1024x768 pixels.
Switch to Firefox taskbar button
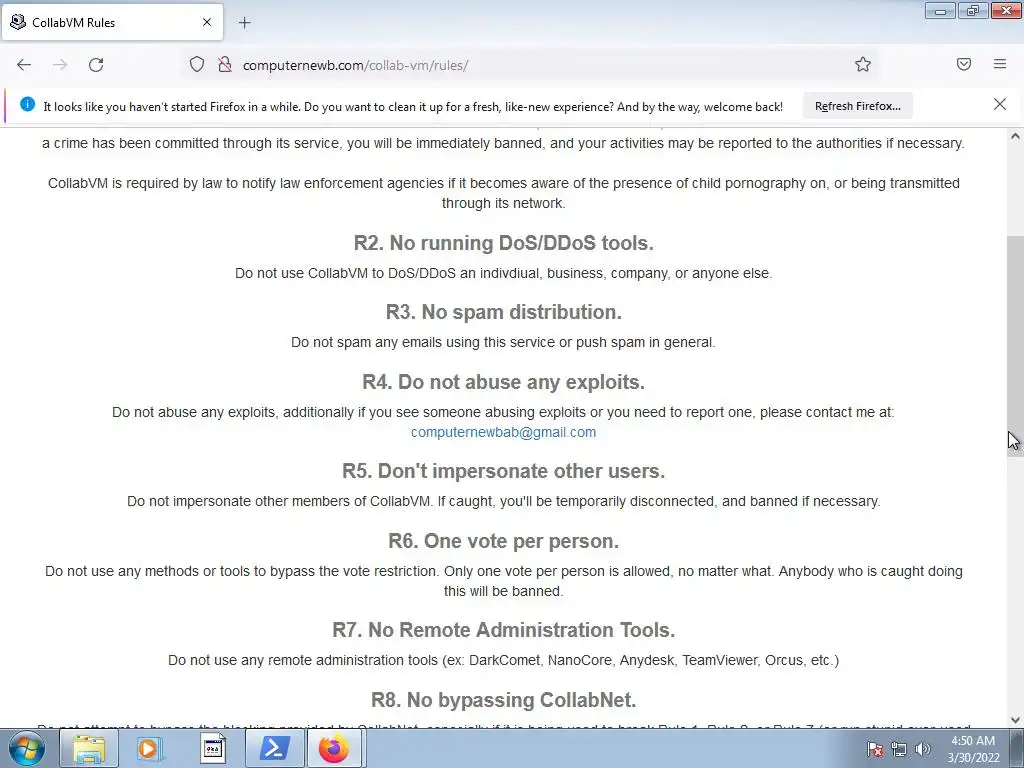coord(334,748)
